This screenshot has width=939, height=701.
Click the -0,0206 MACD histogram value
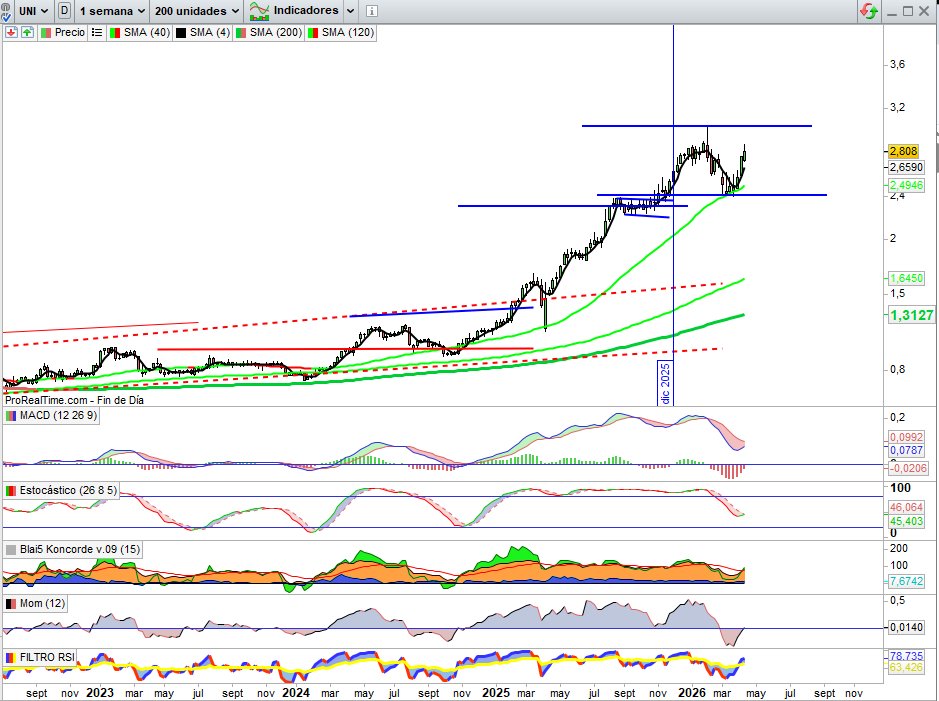tap(908, 468)
